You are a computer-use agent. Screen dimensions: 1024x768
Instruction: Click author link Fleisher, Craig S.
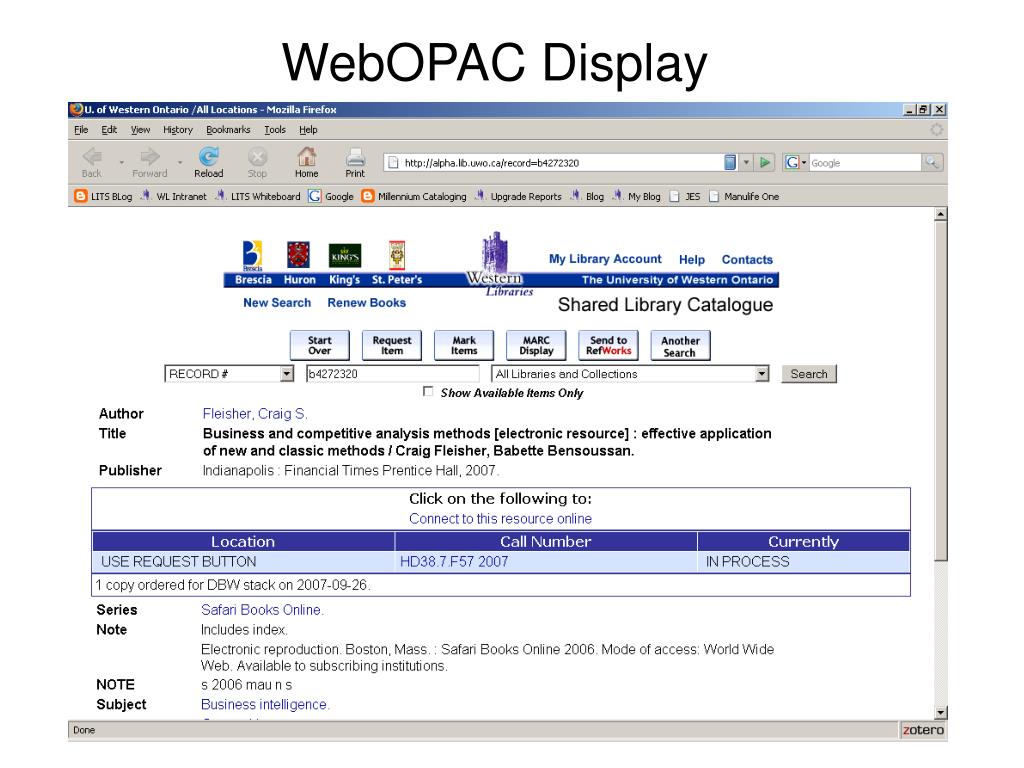[x=255, y=413]
